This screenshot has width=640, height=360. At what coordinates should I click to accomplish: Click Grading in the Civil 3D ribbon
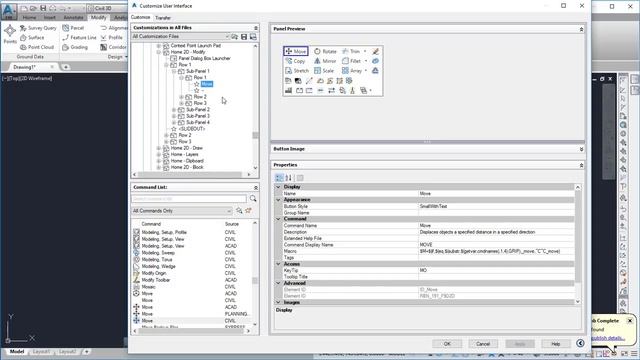[75, 47]
